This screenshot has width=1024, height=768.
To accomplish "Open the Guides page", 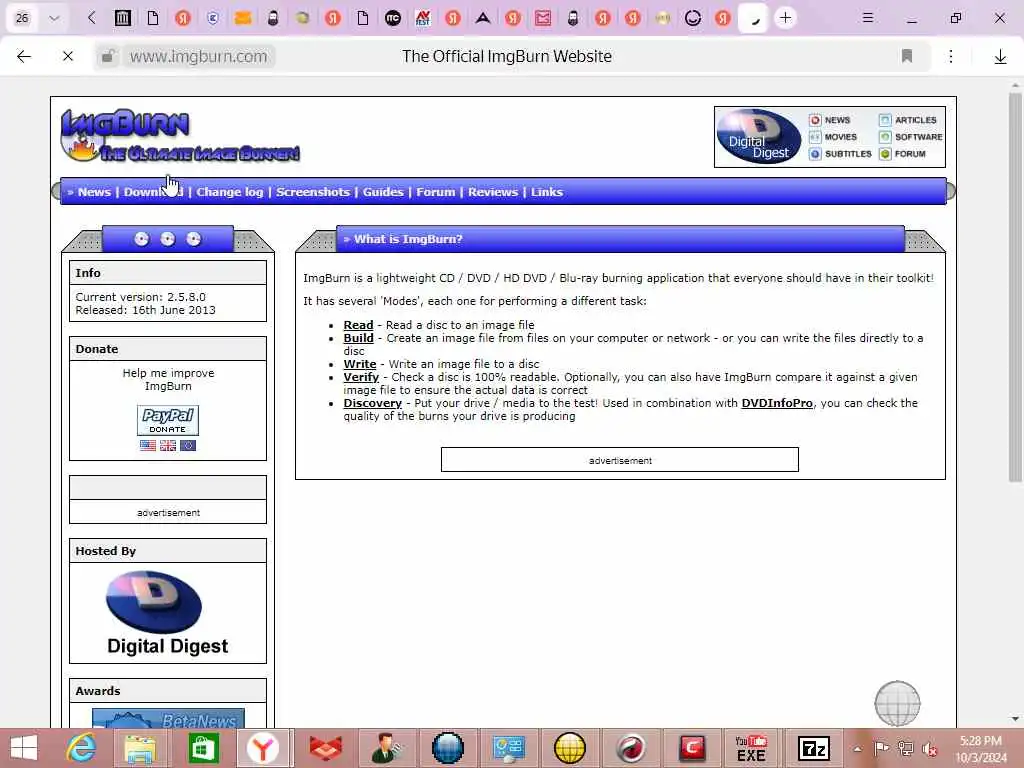I will (383, 192).
